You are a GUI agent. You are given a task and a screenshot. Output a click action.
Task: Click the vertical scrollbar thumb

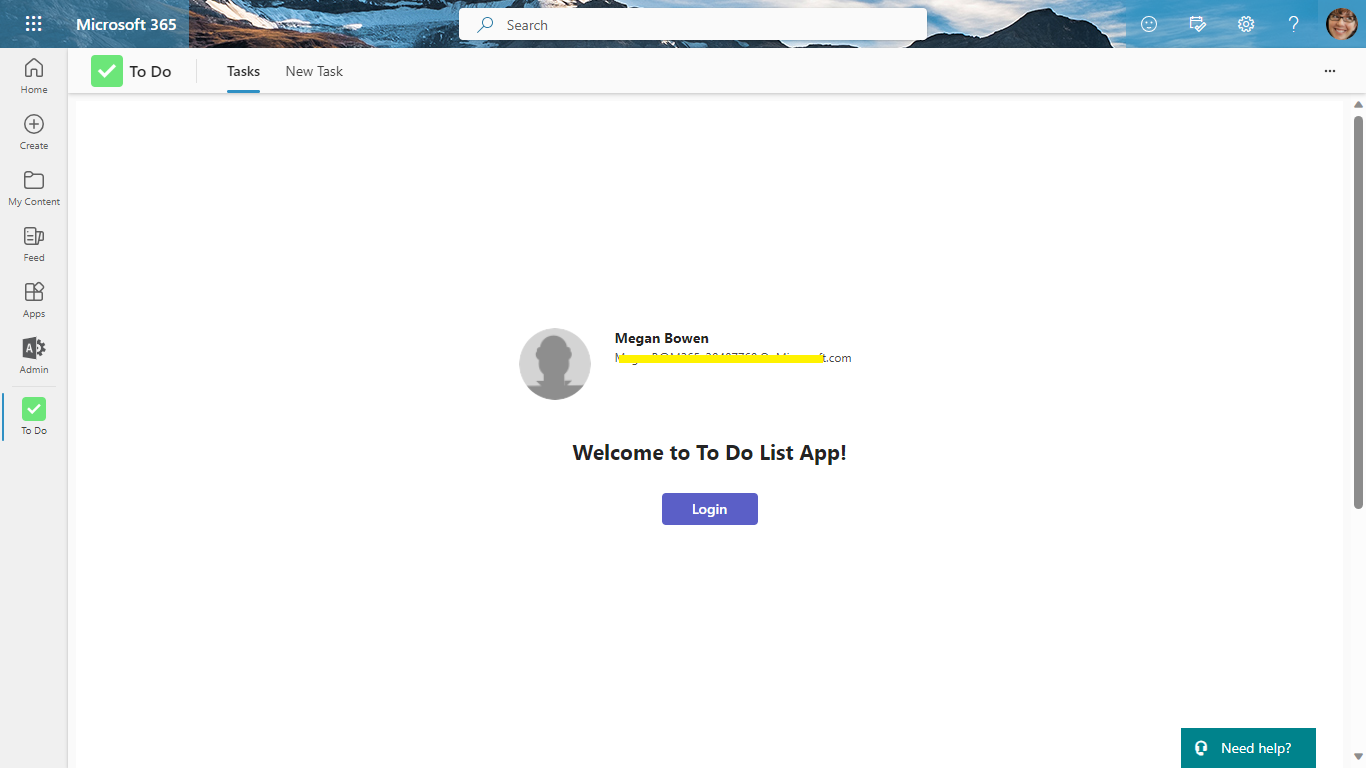point(1358,313)
